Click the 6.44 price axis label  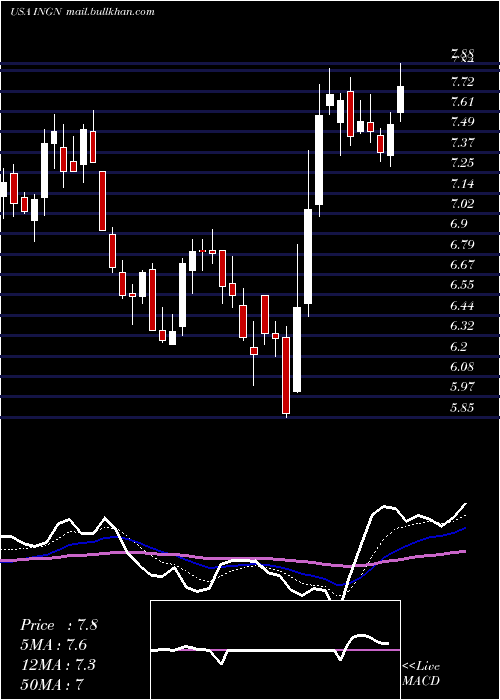[462, 305]
